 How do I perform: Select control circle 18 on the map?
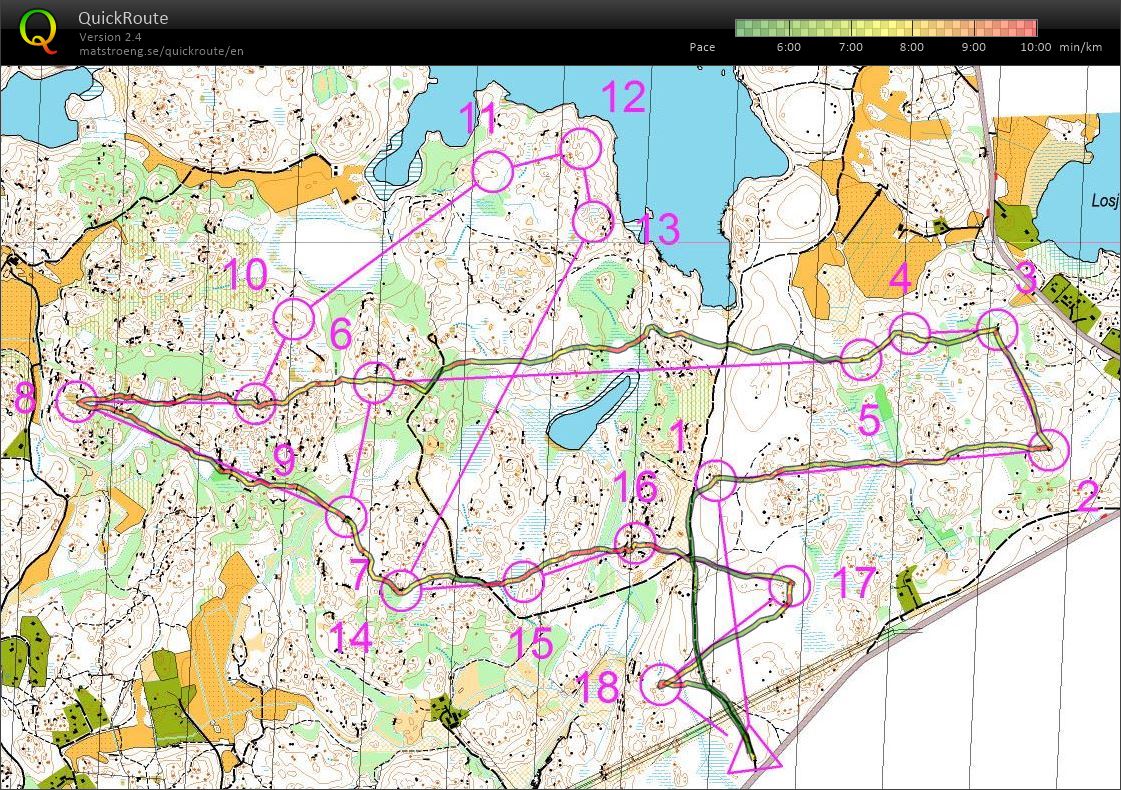(661, 684)
